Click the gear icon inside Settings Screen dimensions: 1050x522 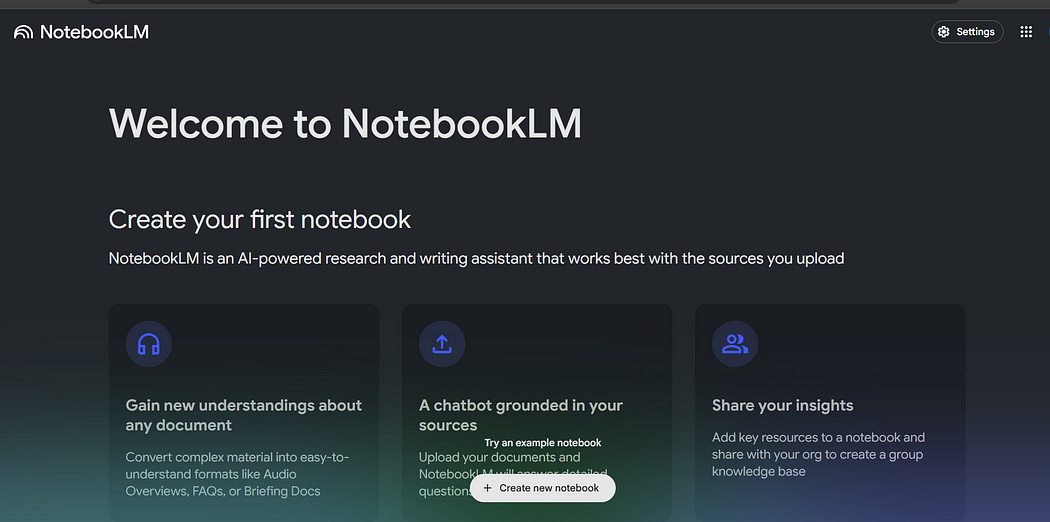[943, 32]
